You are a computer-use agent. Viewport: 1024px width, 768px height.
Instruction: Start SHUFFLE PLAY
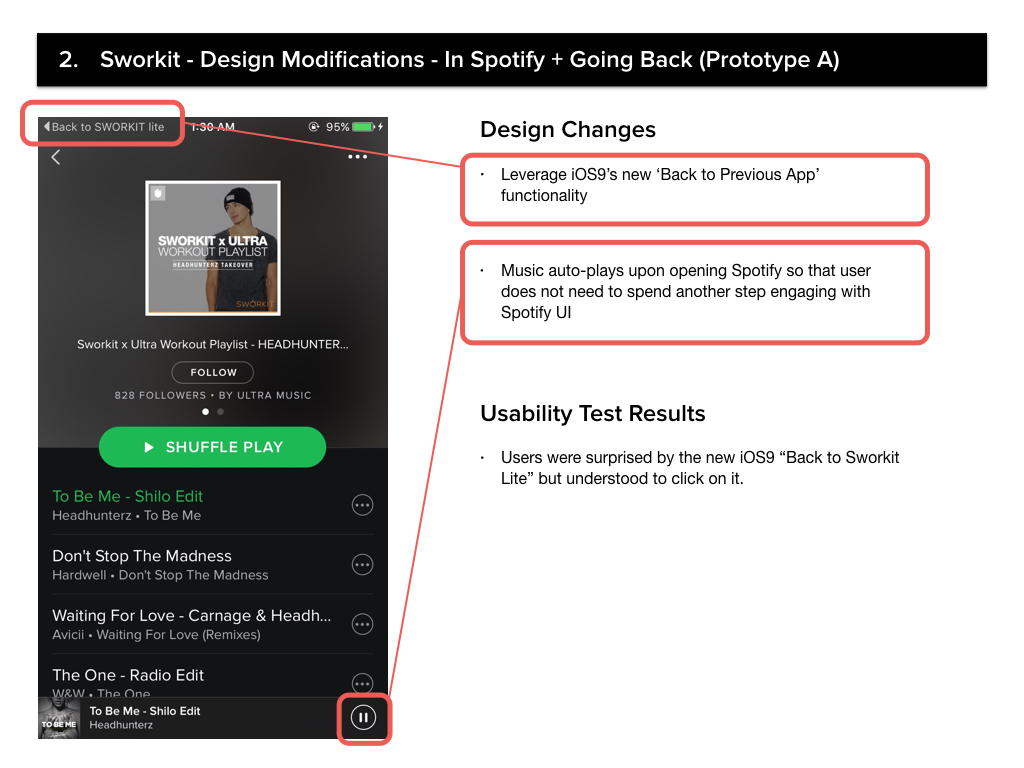point(212,447)
